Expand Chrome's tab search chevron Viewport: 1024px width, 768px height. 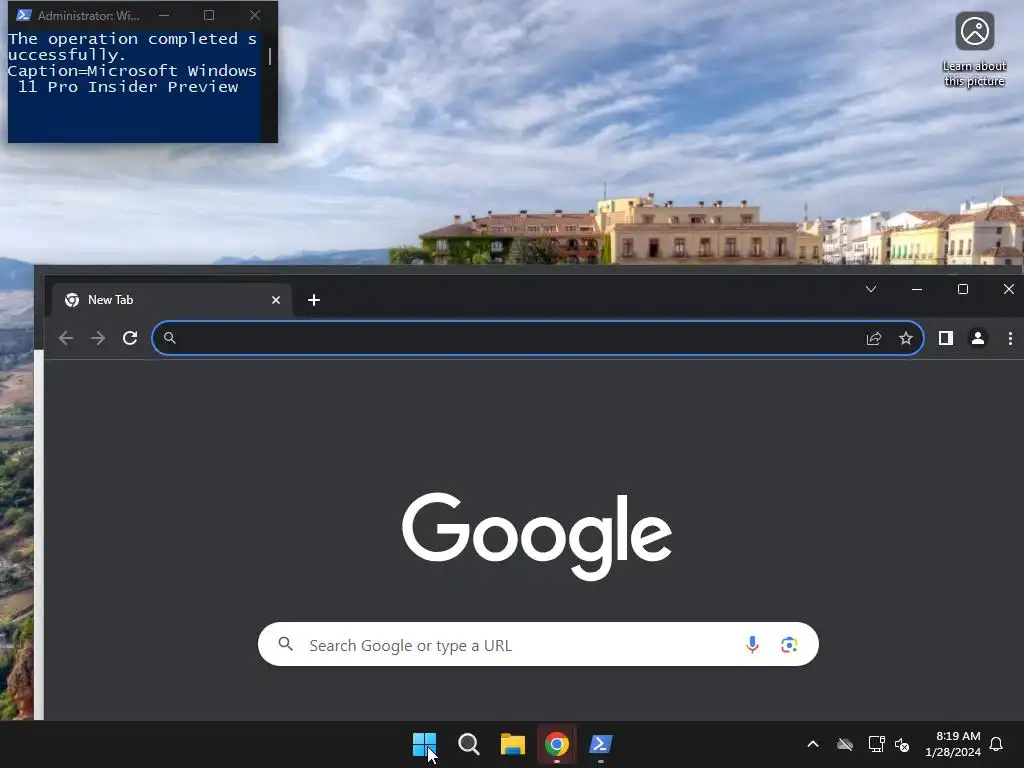pyautogui.click(x=871, y=289)
